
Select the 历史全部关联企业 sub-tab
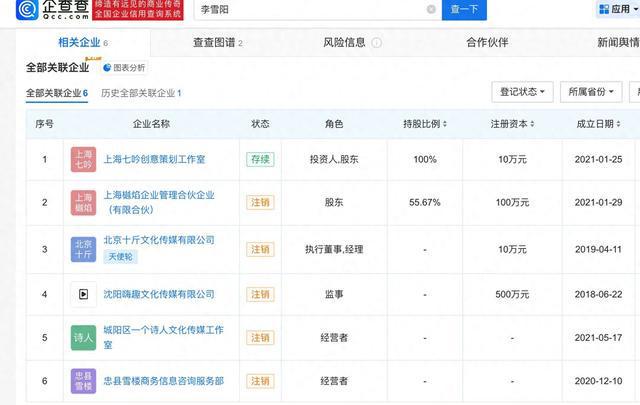pyautogui.click(x=138, y=93)
